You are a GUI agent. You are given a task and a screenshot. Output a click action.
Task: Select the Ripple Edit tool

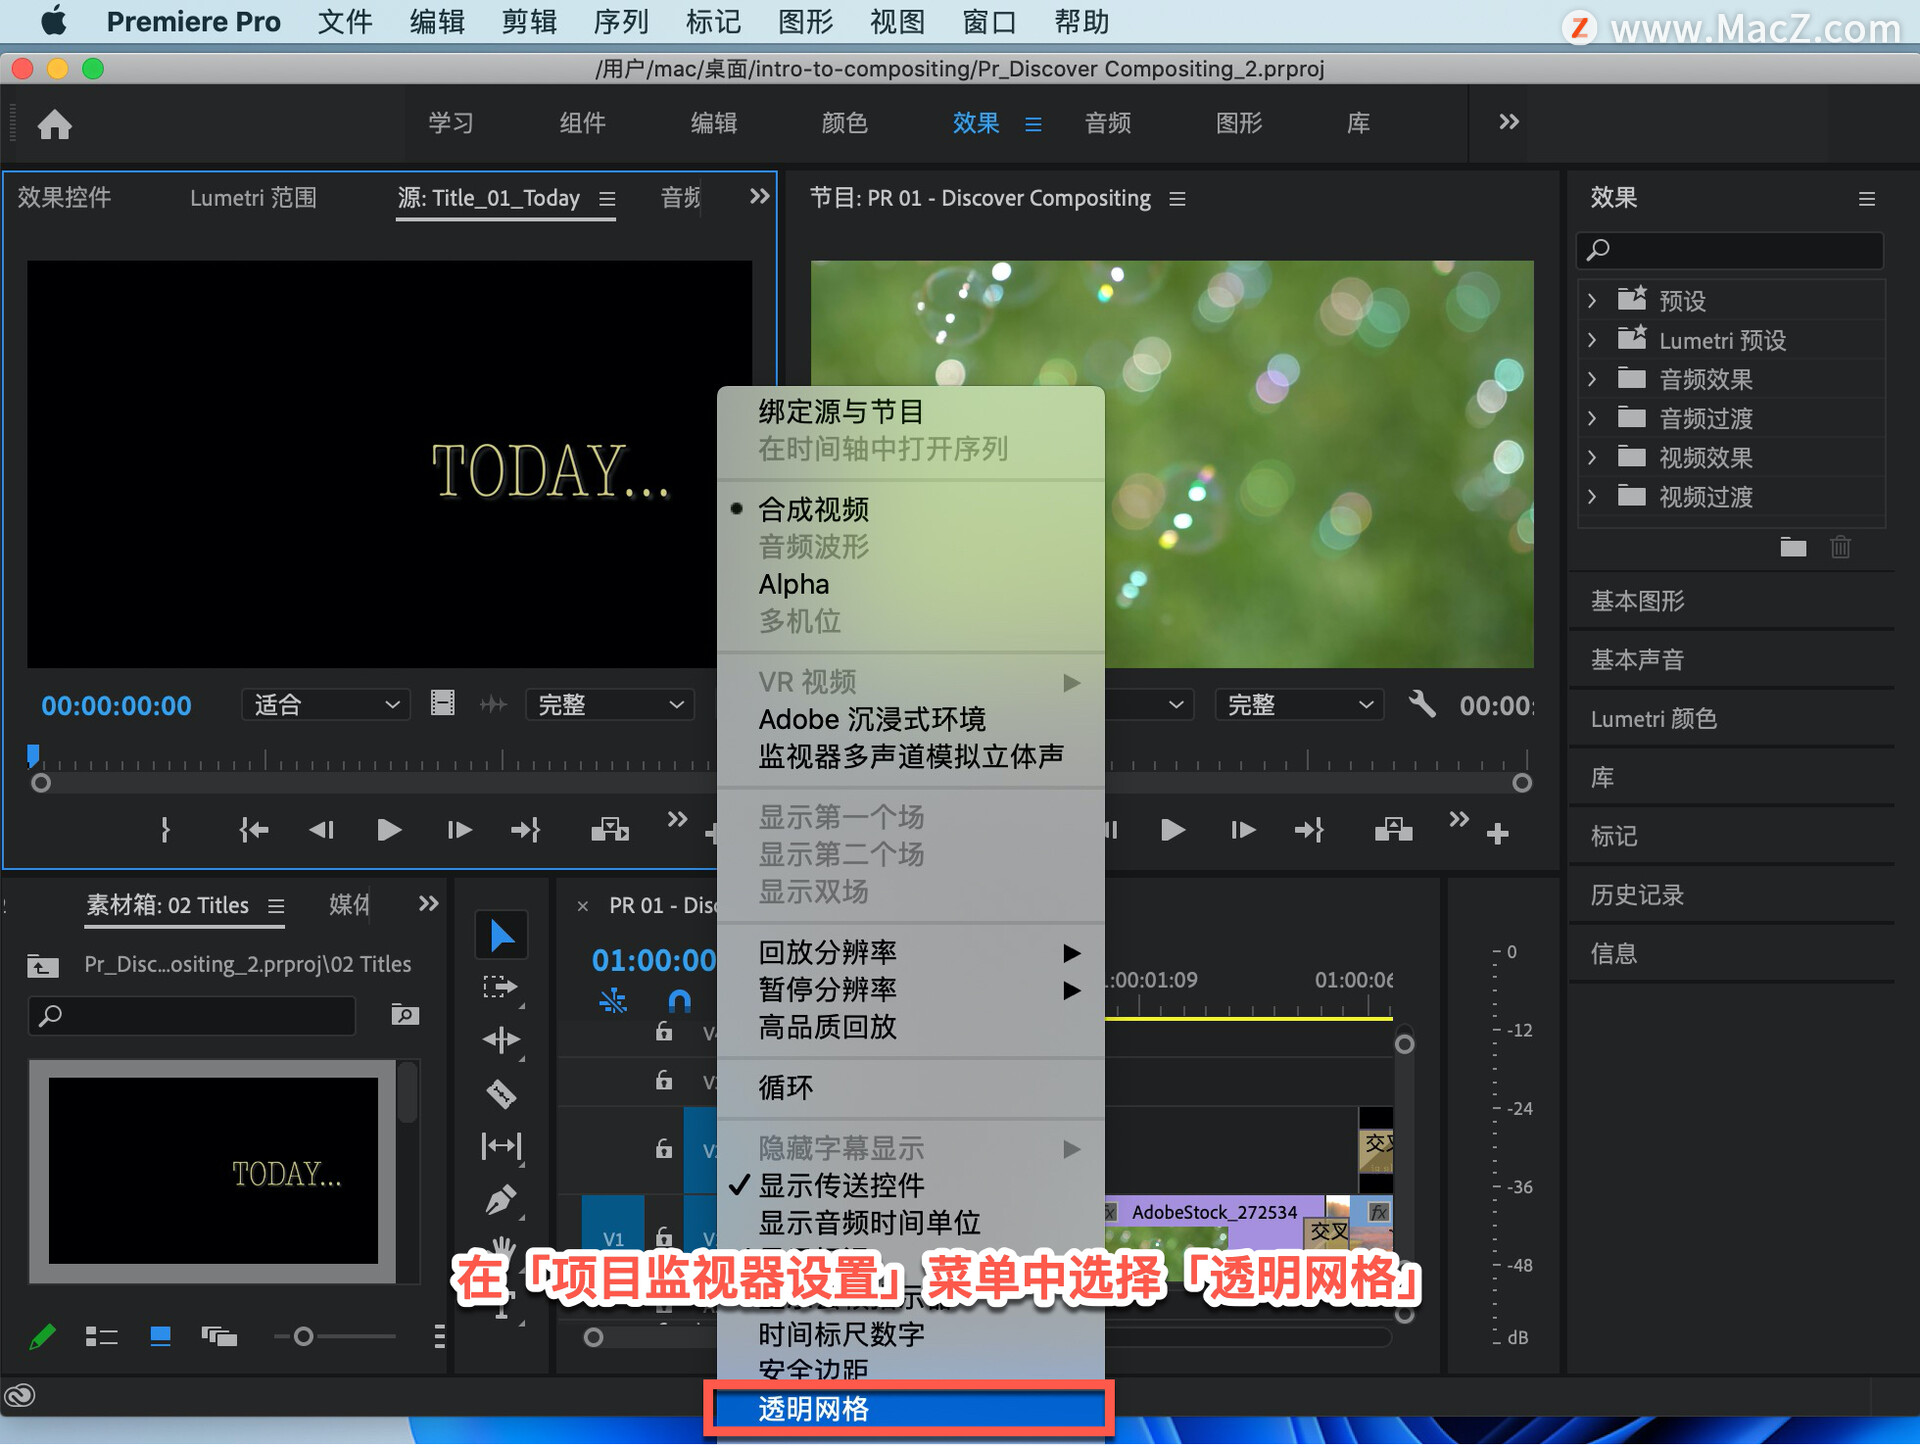(x=501, y=1040)
